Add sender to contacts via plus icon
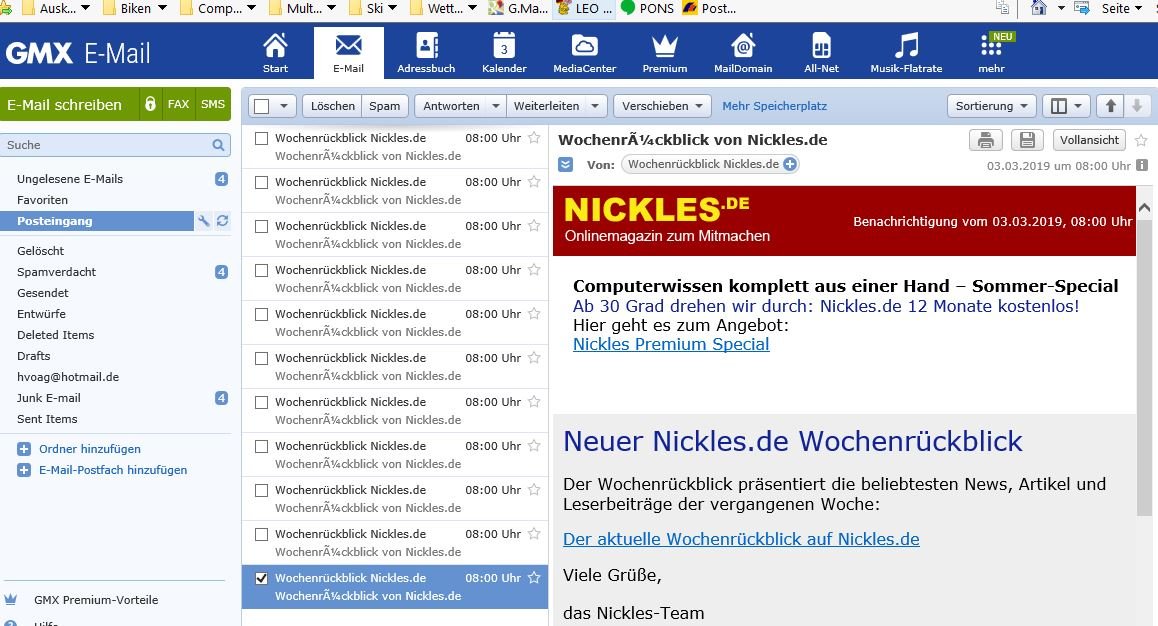Screen dimensions: 1158x626 pos(790,164)
